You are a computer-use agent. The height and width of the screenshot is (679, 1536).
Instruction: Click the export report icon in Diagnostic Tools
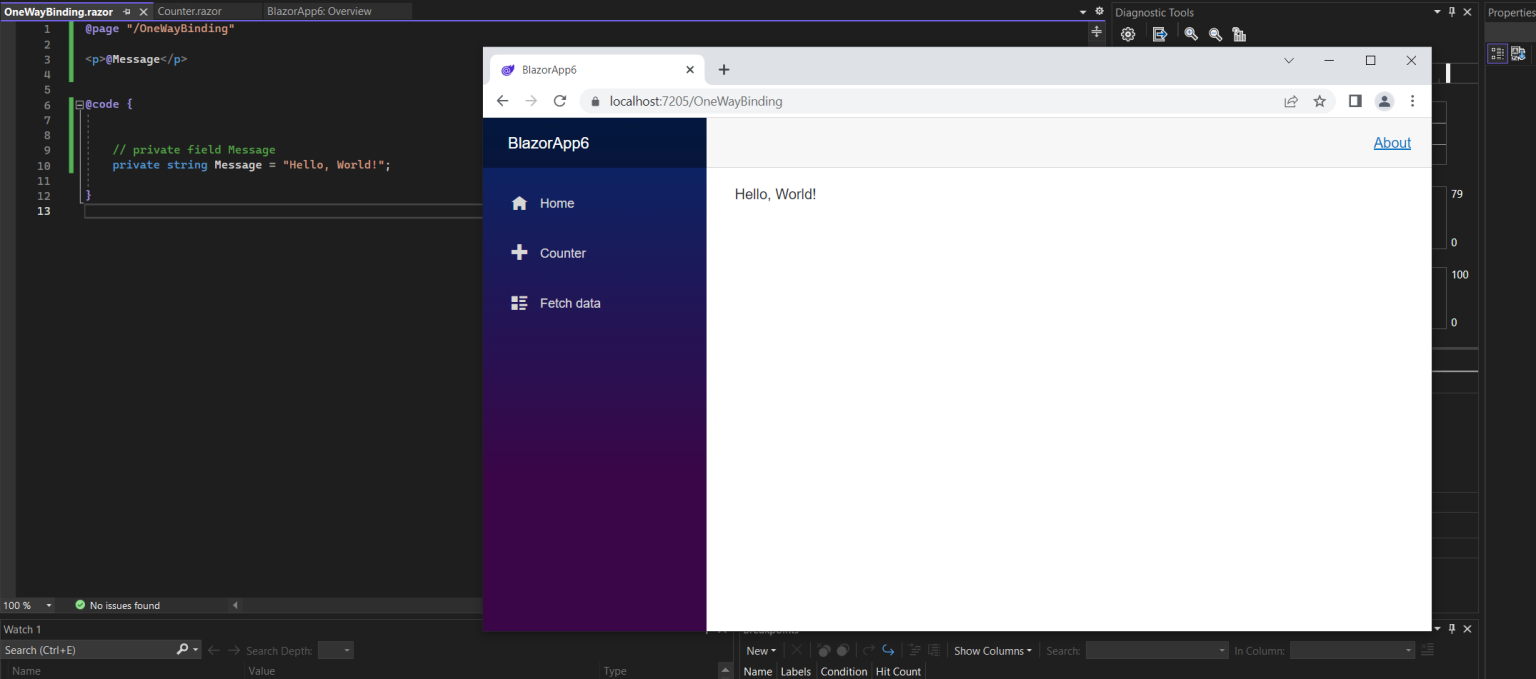(x=1159, y=33)
